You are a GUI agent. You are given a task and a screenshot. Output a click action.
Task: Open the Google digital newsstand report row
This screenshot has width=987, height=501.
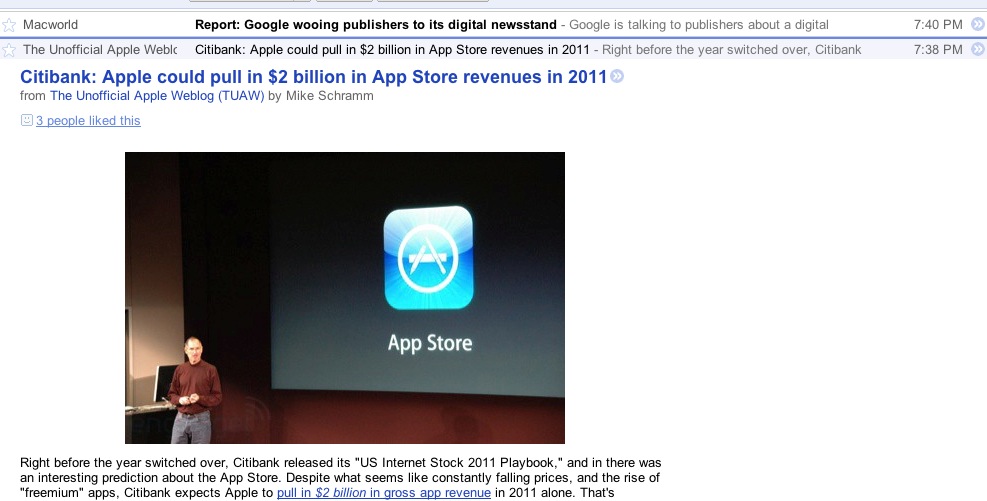494,25
